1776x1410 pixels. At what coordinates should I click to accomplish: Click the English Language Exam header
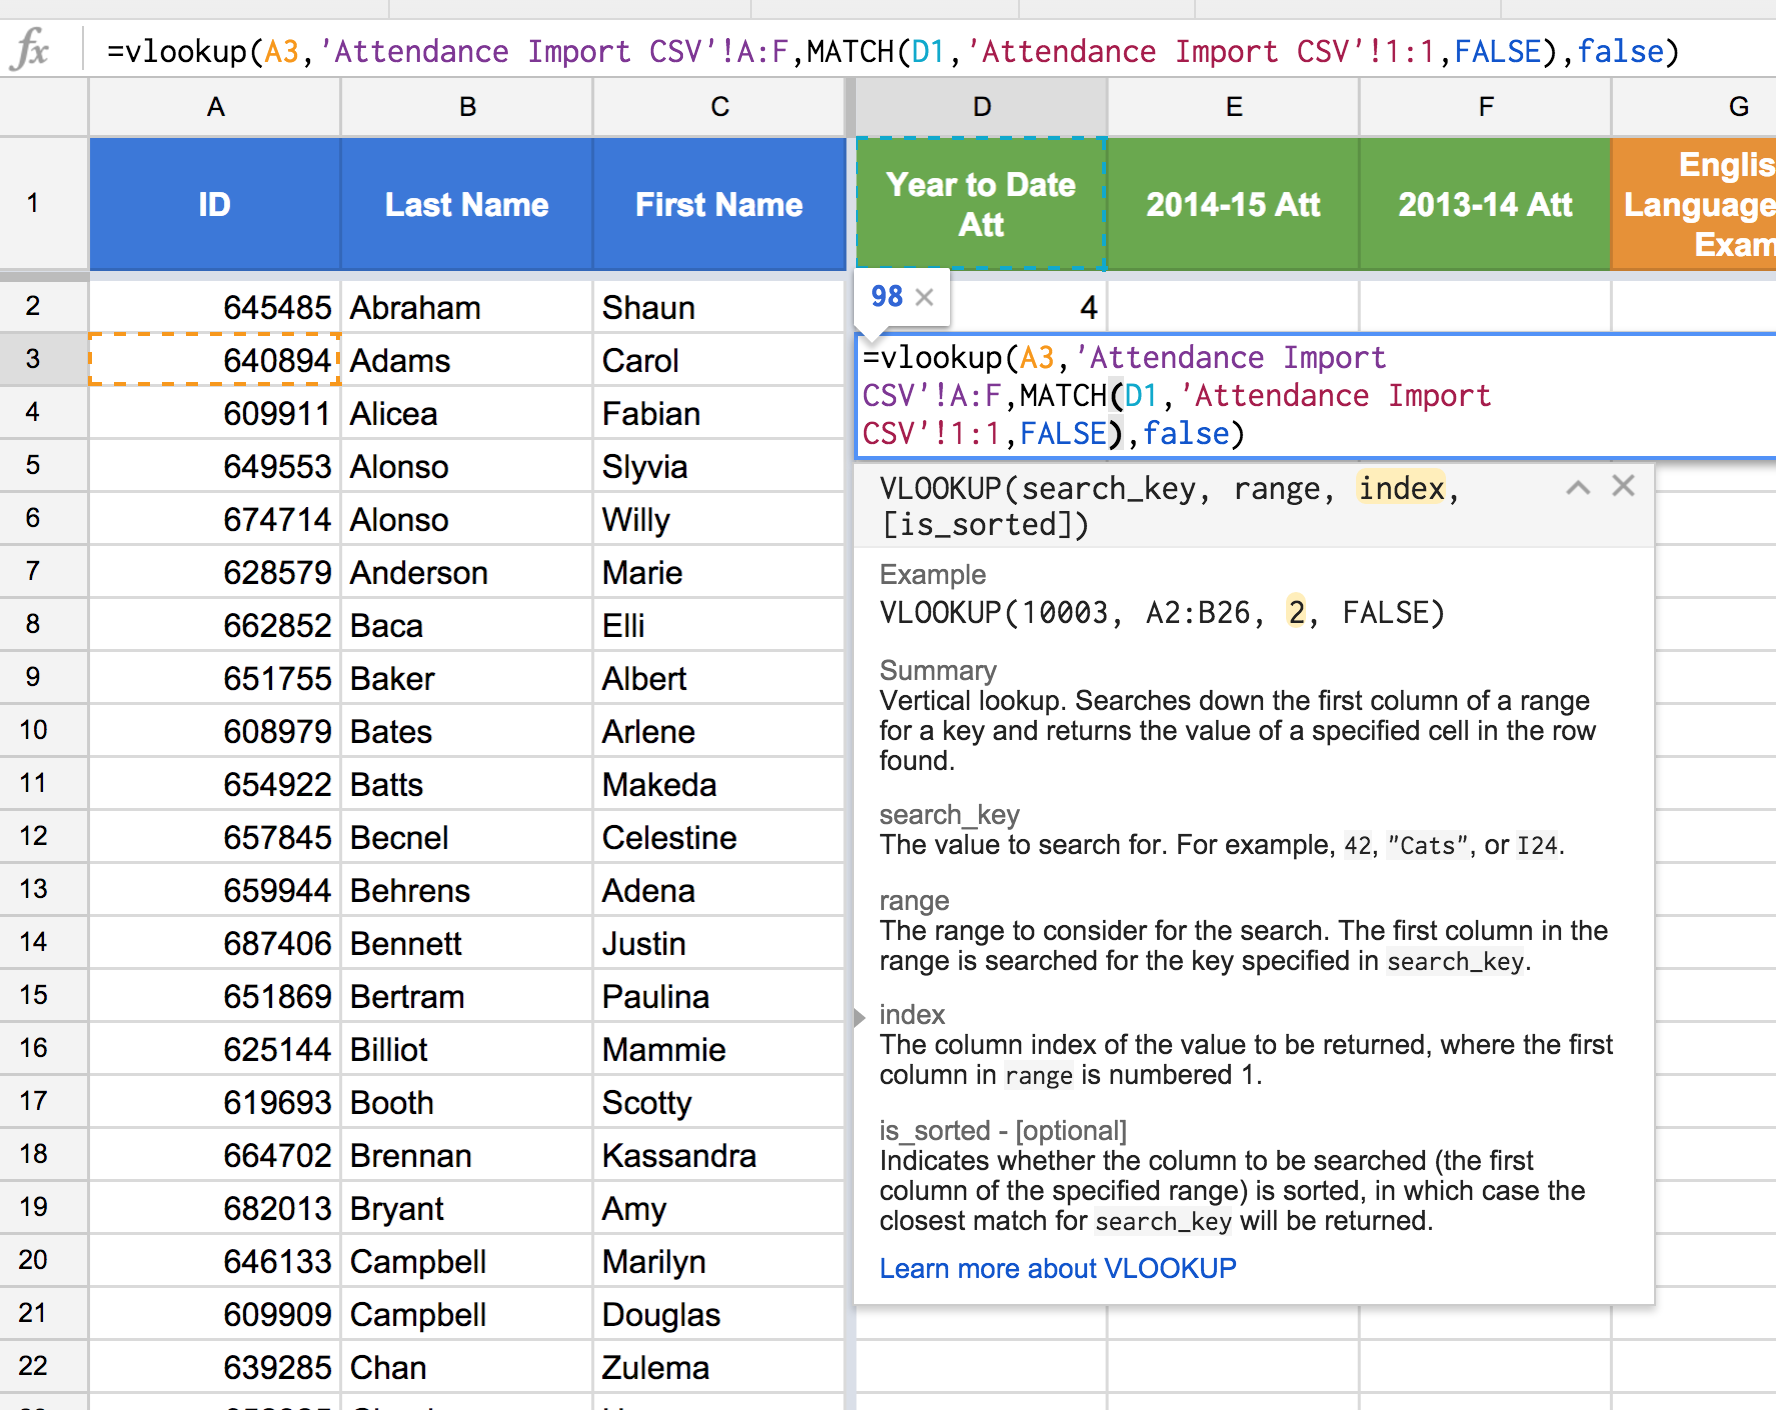coord(1695,204)
